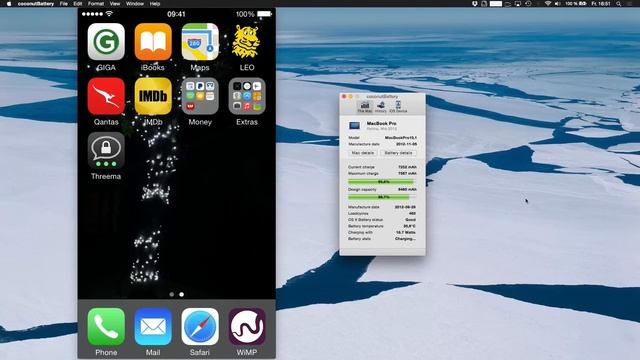The image size is (640, 360).
Task: Open the GIGA app
Action: [x=106, y=42]
